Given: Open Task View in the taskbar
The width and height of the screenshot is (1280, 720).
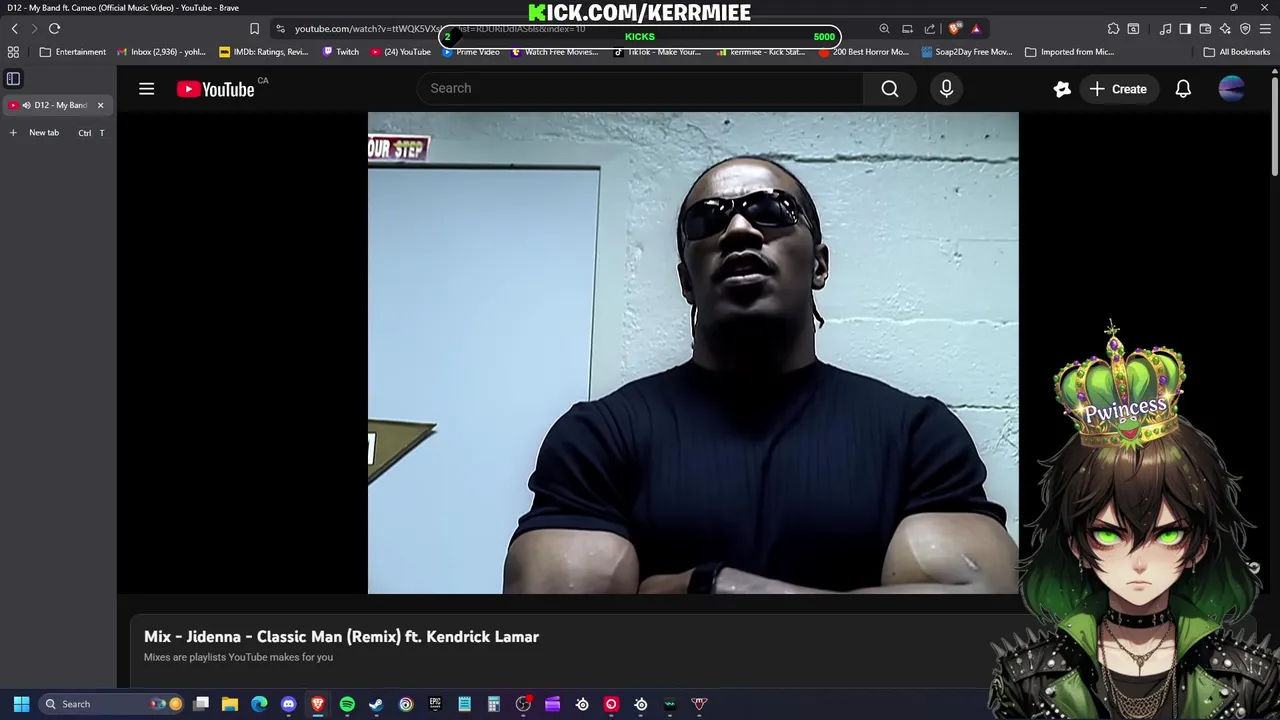Looking at the screenshot, I should point(201,704).
